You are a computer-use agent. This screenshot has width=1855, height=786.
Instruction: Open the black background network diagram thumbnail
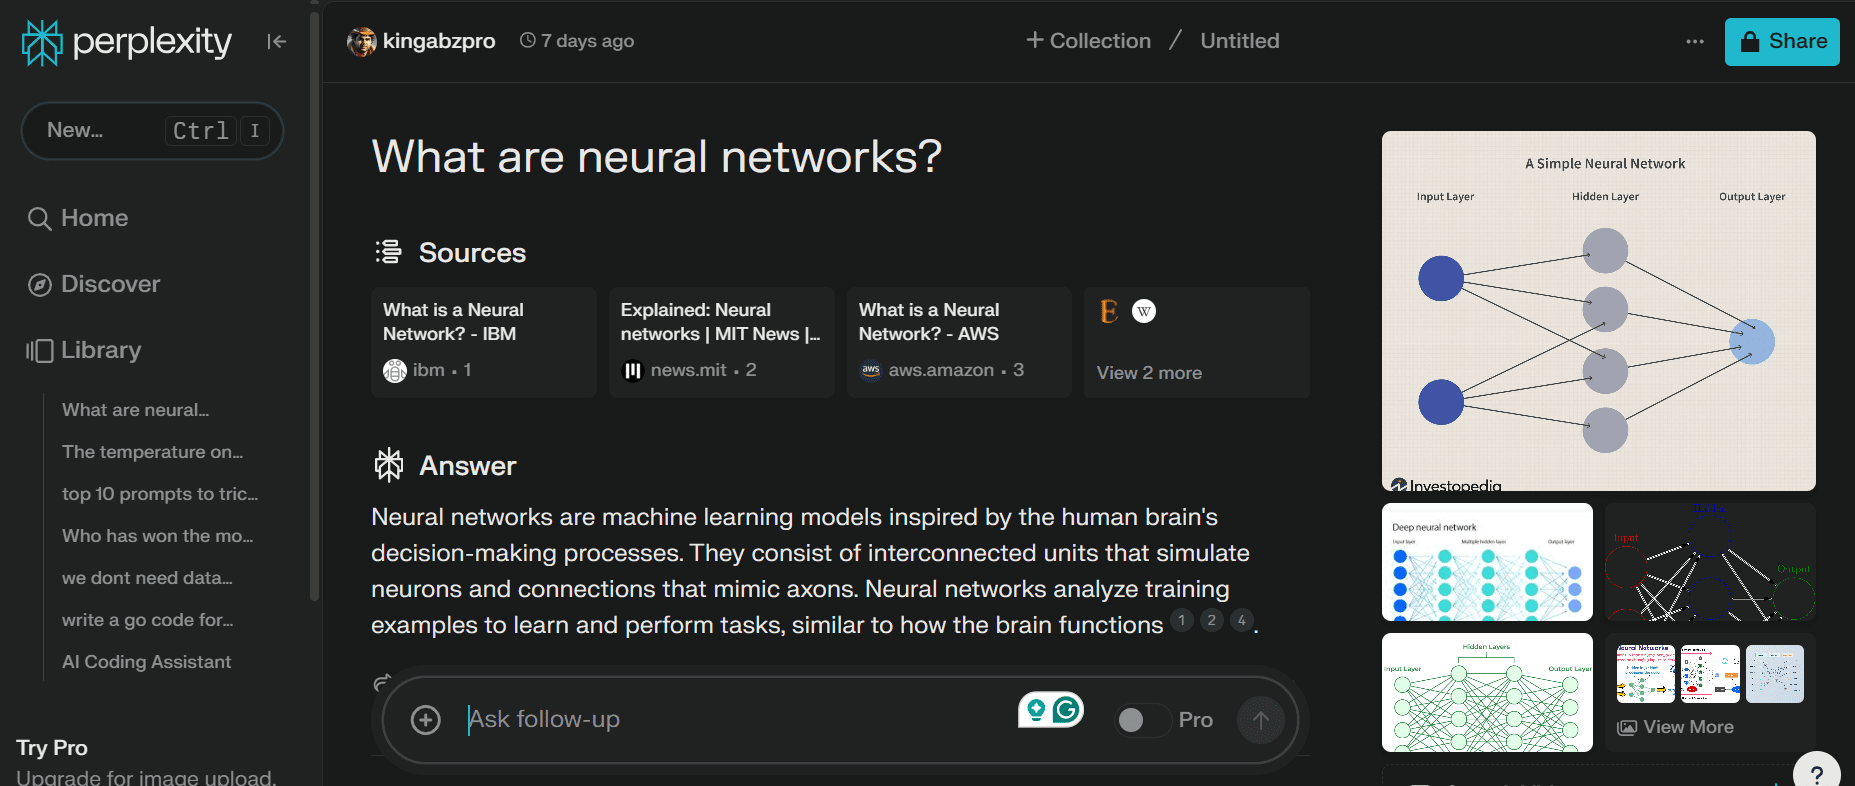pos(1710,562)
